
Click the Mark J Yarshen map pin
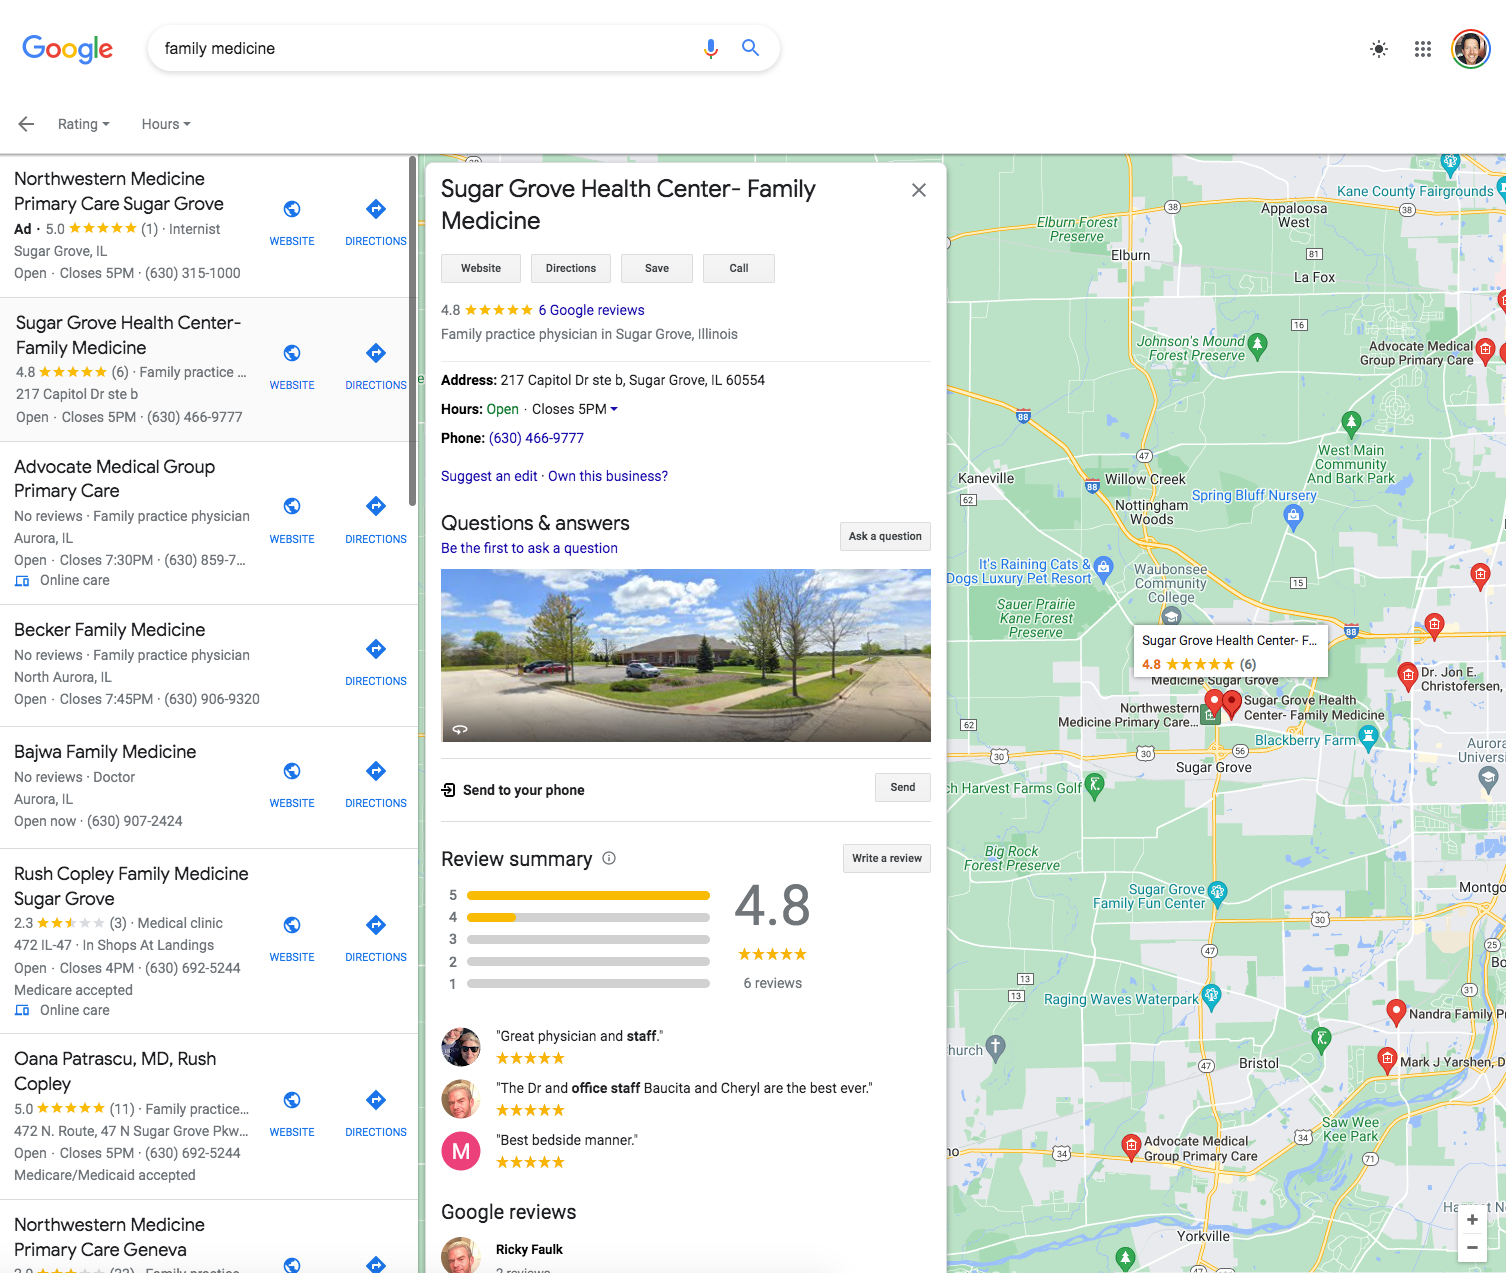click(1387, 1060)
